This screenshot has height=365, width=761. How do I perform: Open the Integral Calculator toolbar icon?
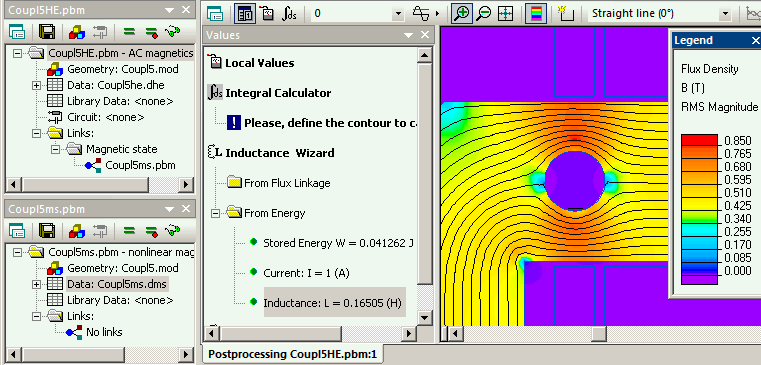click(x=289, y=13)
